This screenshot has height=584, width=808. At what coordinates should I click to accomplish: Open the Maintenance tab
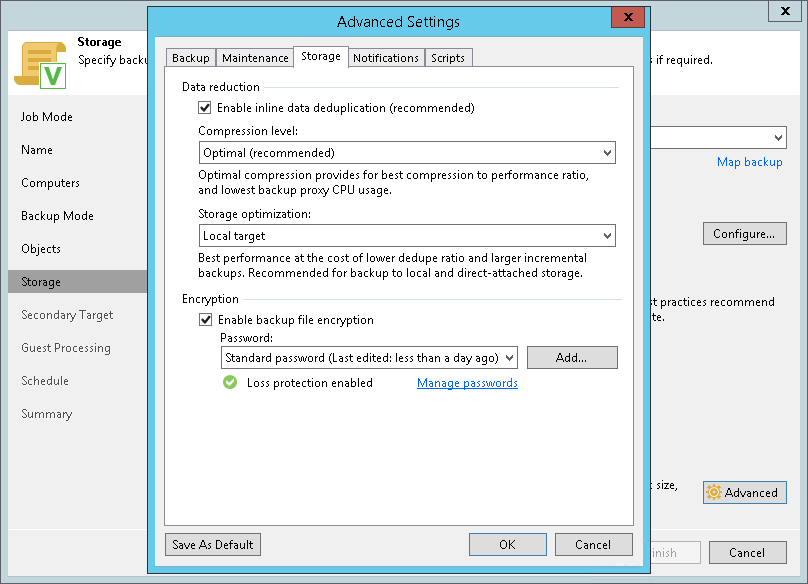point(255,58)
